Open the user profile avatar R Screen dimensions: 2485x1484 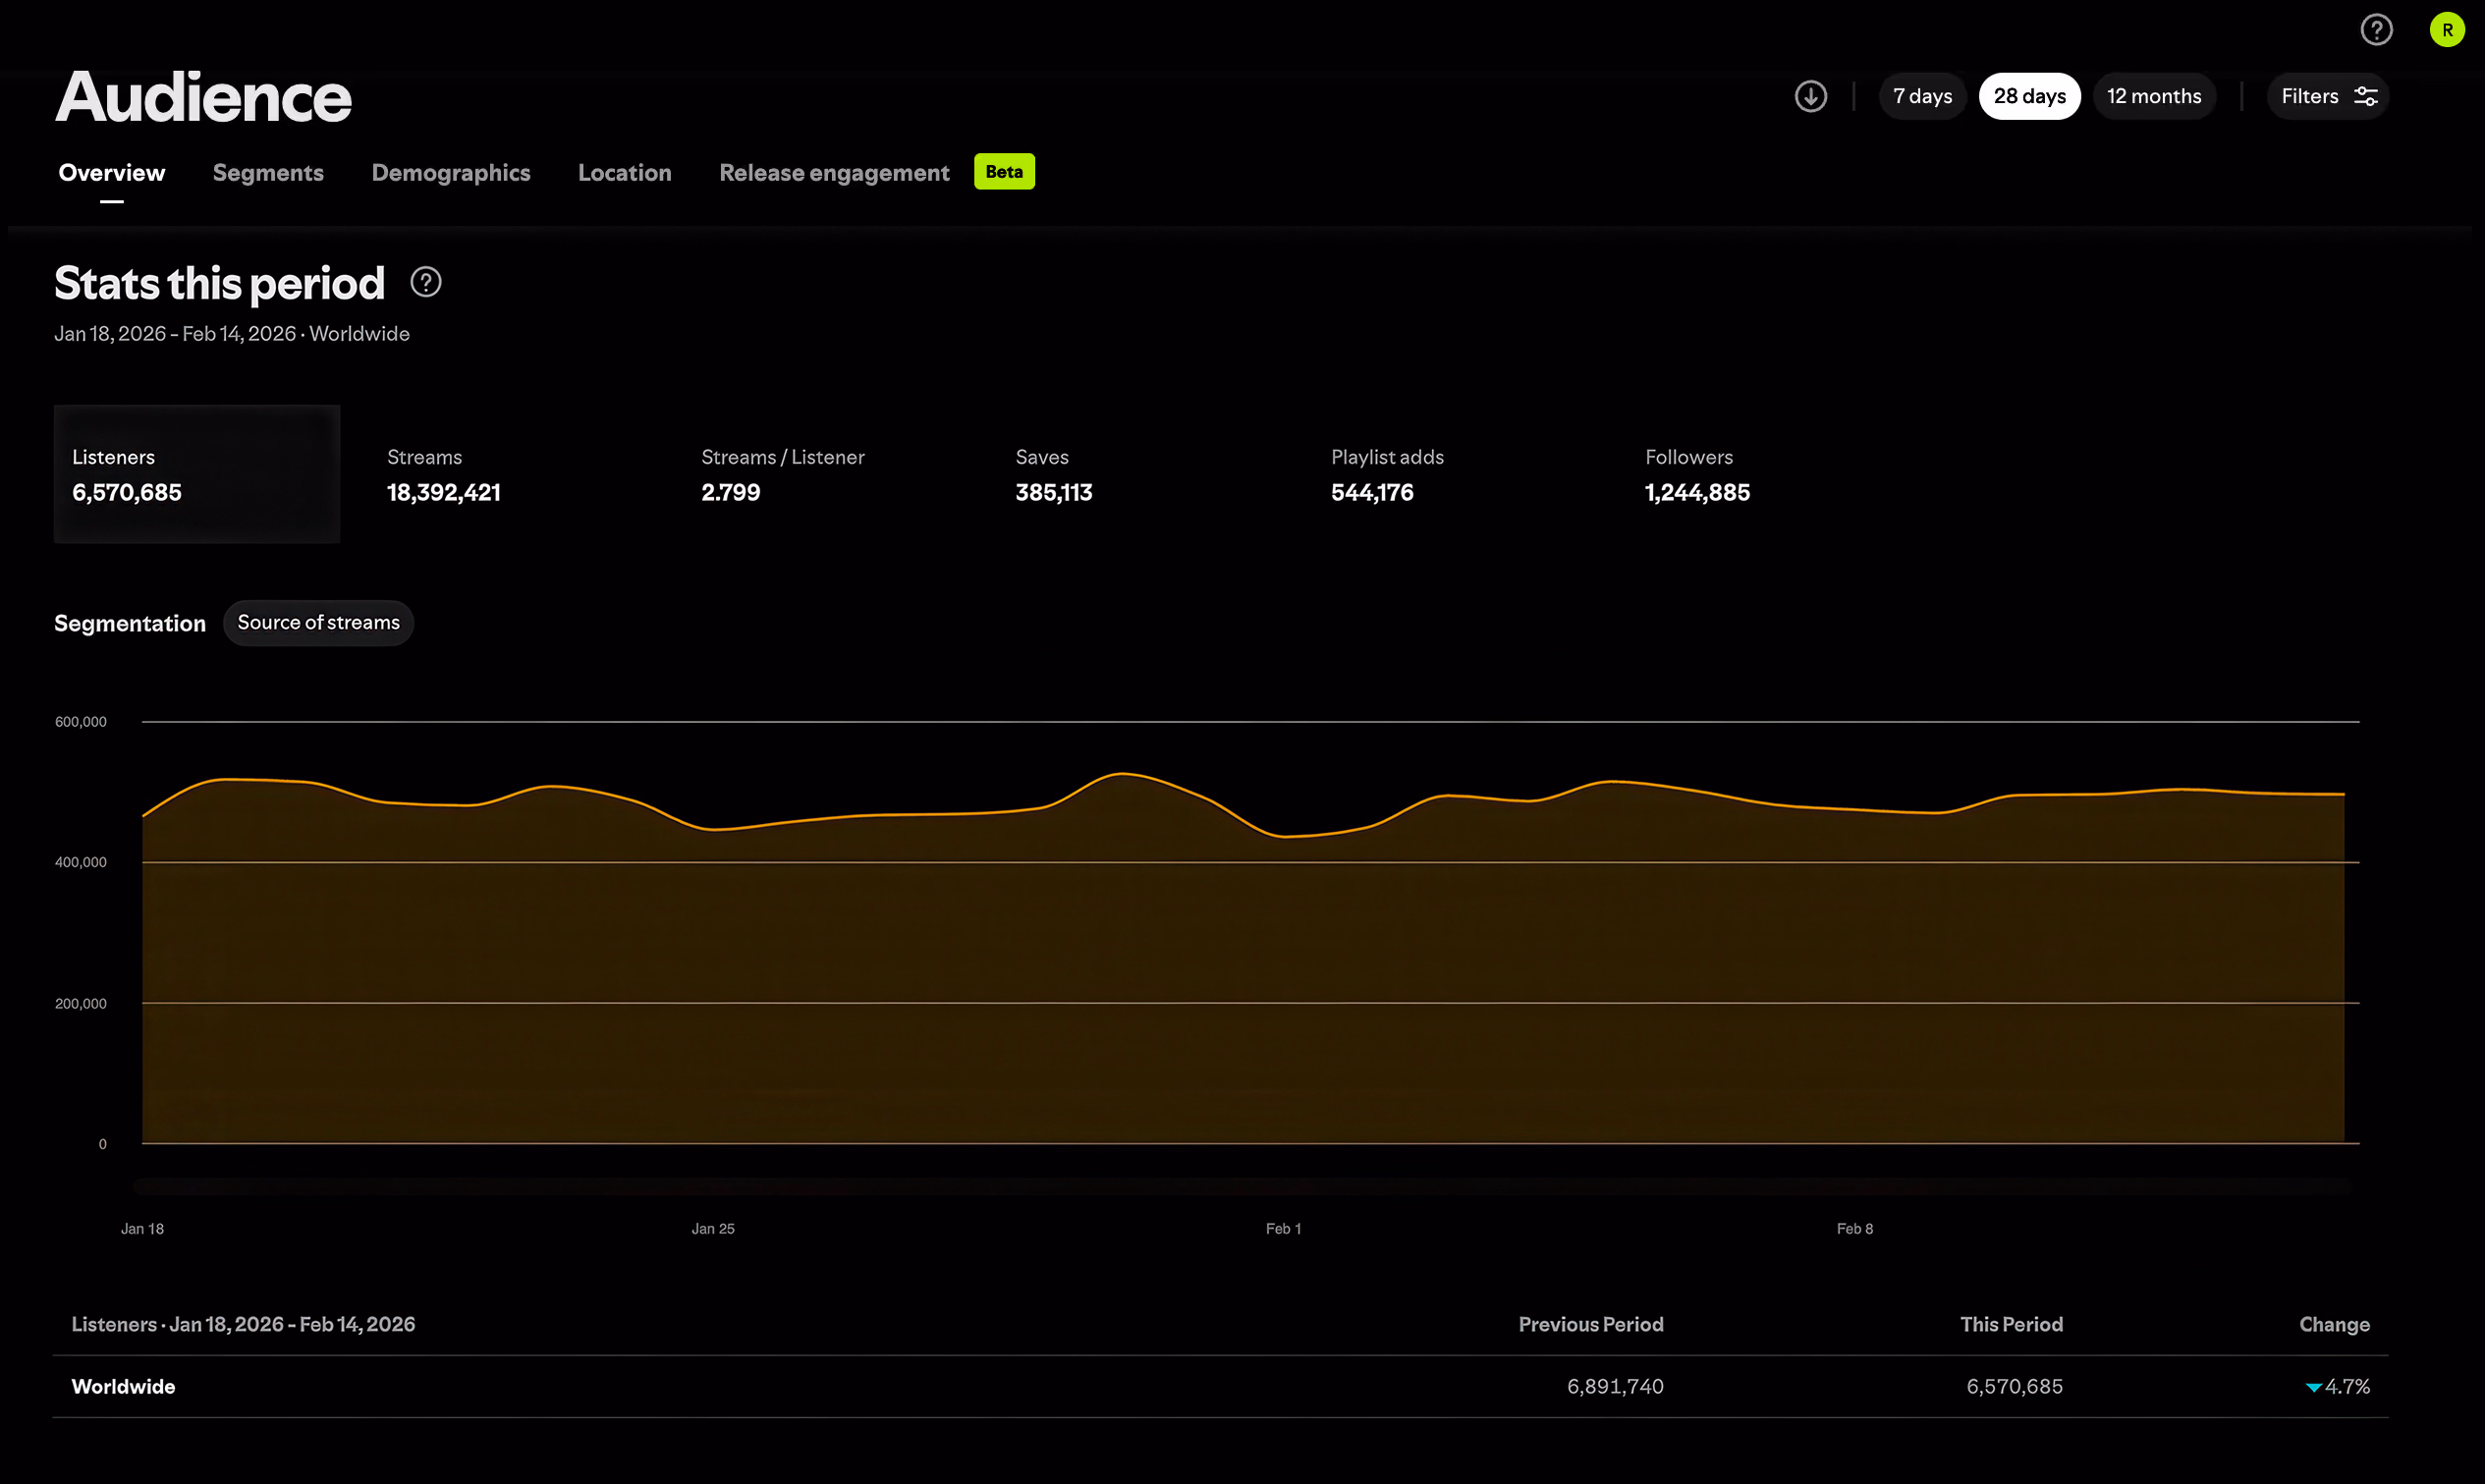coord(2446,30)
